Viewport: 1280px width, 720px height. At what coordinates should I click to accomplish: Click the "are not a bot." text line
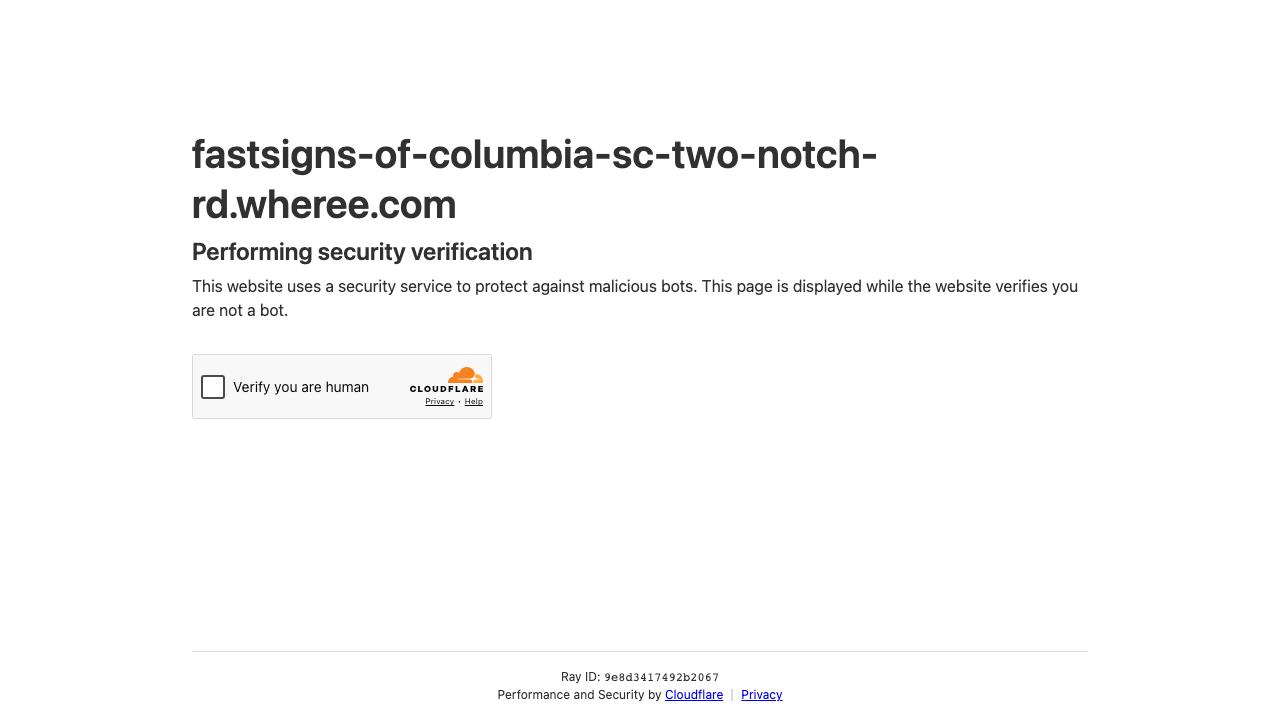click(240, 311)
